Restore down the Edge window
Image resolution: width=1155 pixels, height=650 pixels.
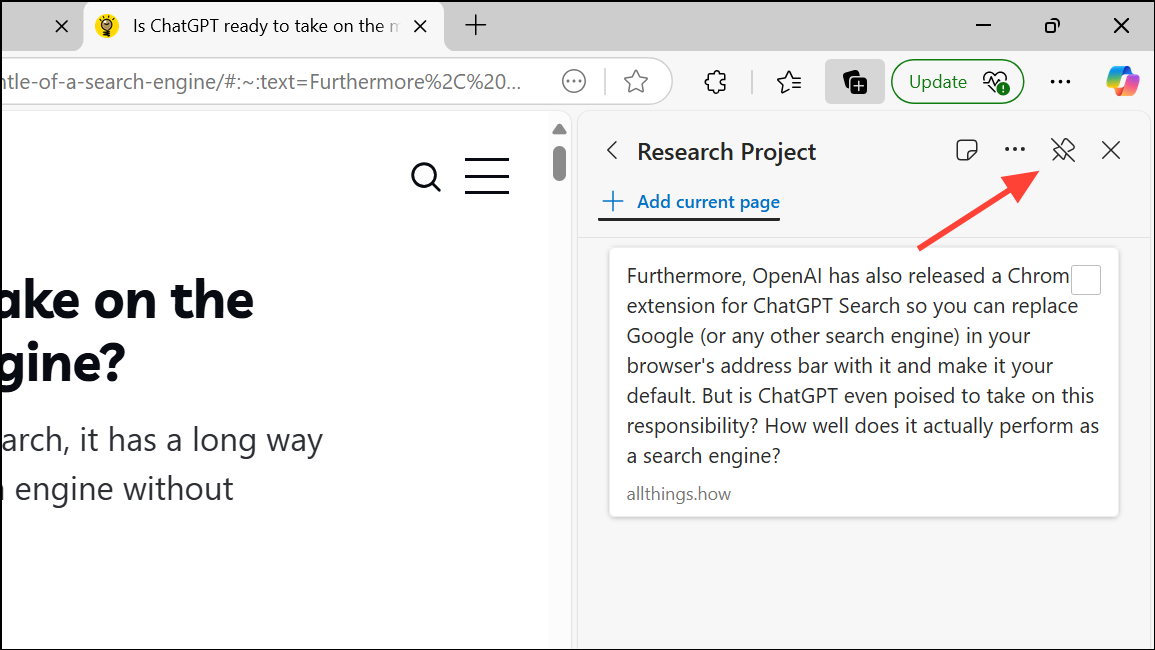(1052, 26)
